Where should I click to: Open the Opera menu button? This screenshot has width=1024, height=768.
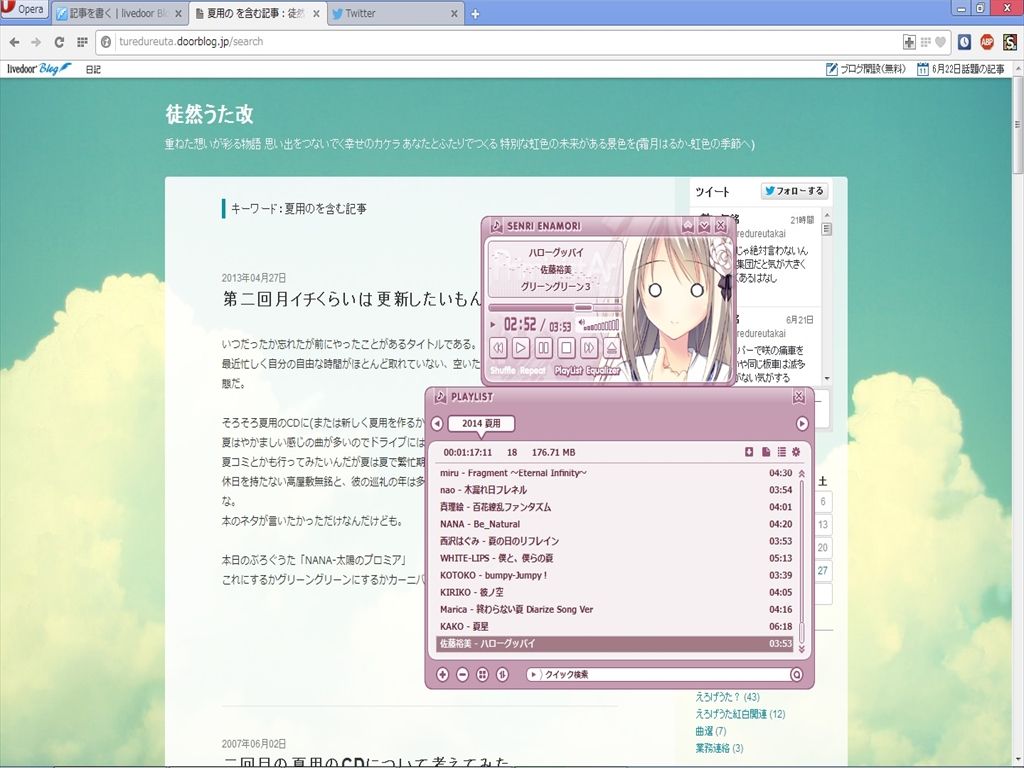(x=24, y=9)
